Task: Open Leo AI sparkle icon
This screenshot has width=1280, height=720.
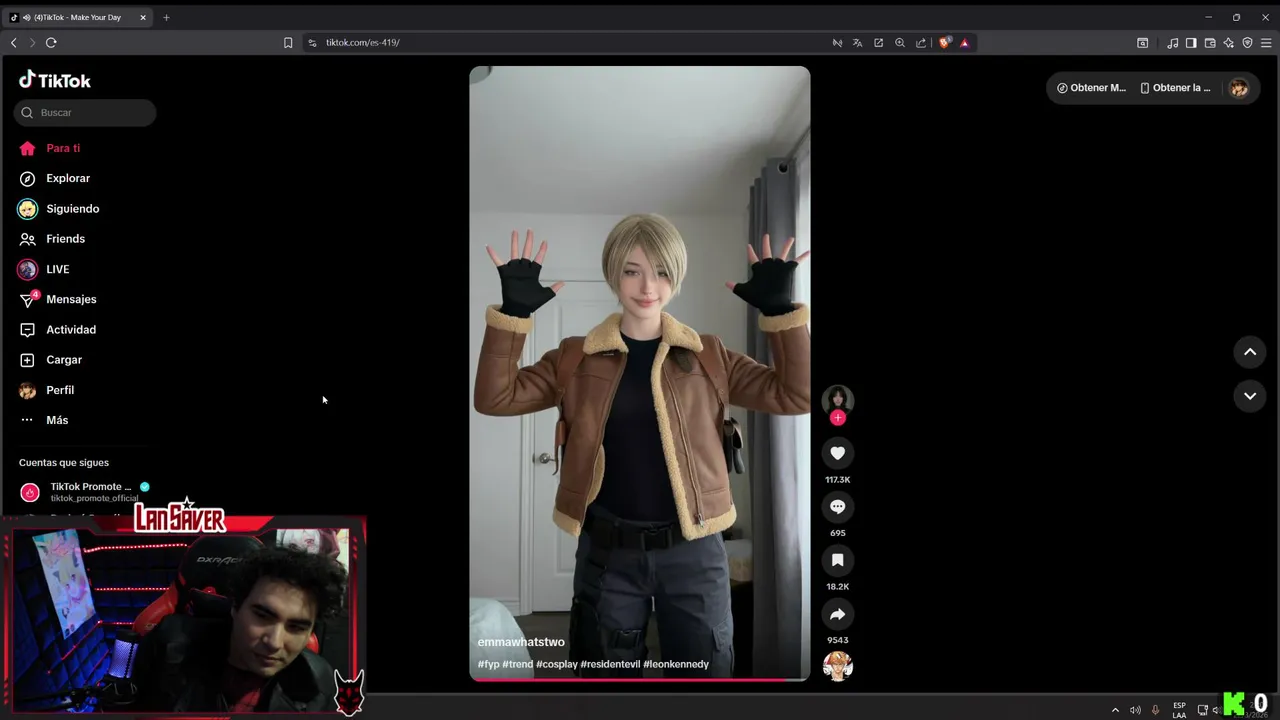Action: click(1229, 43)
